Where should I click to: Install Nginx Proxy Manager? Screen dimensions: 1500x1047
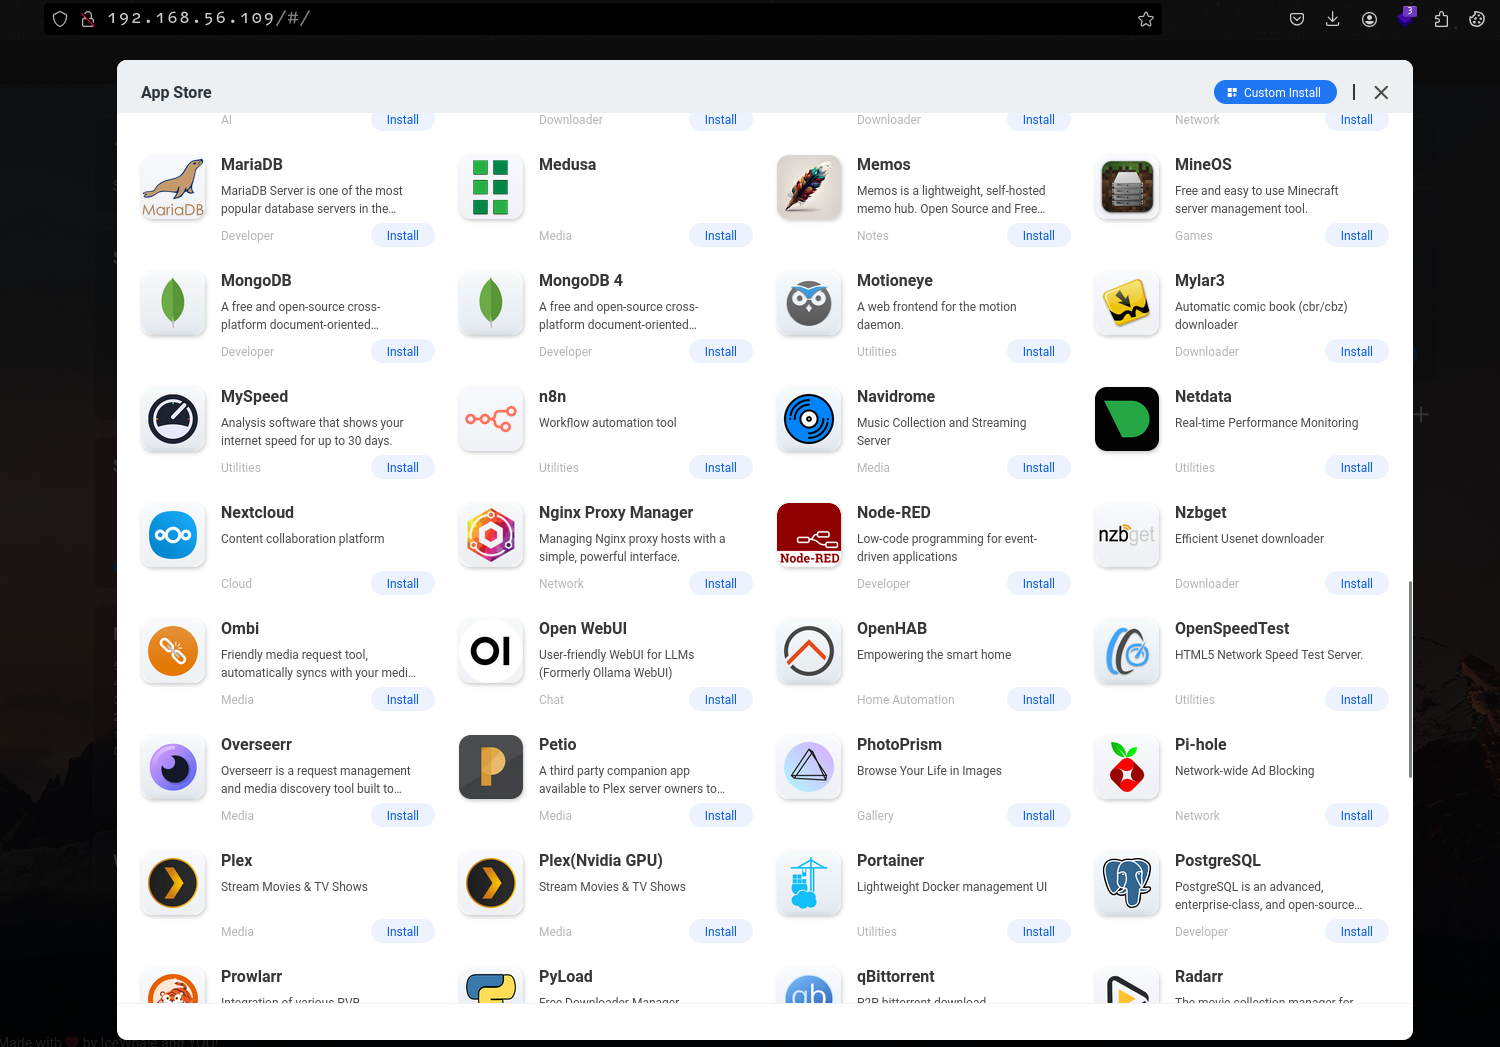[721, 583]
